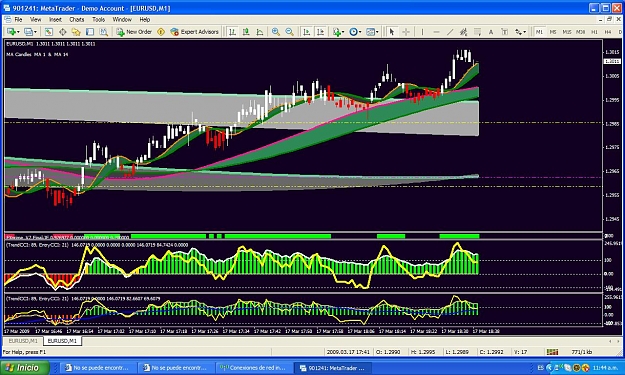This screenshot has height=375, width=625.
Task: Click the Templates icon
Action: click(x=370, y=32)
